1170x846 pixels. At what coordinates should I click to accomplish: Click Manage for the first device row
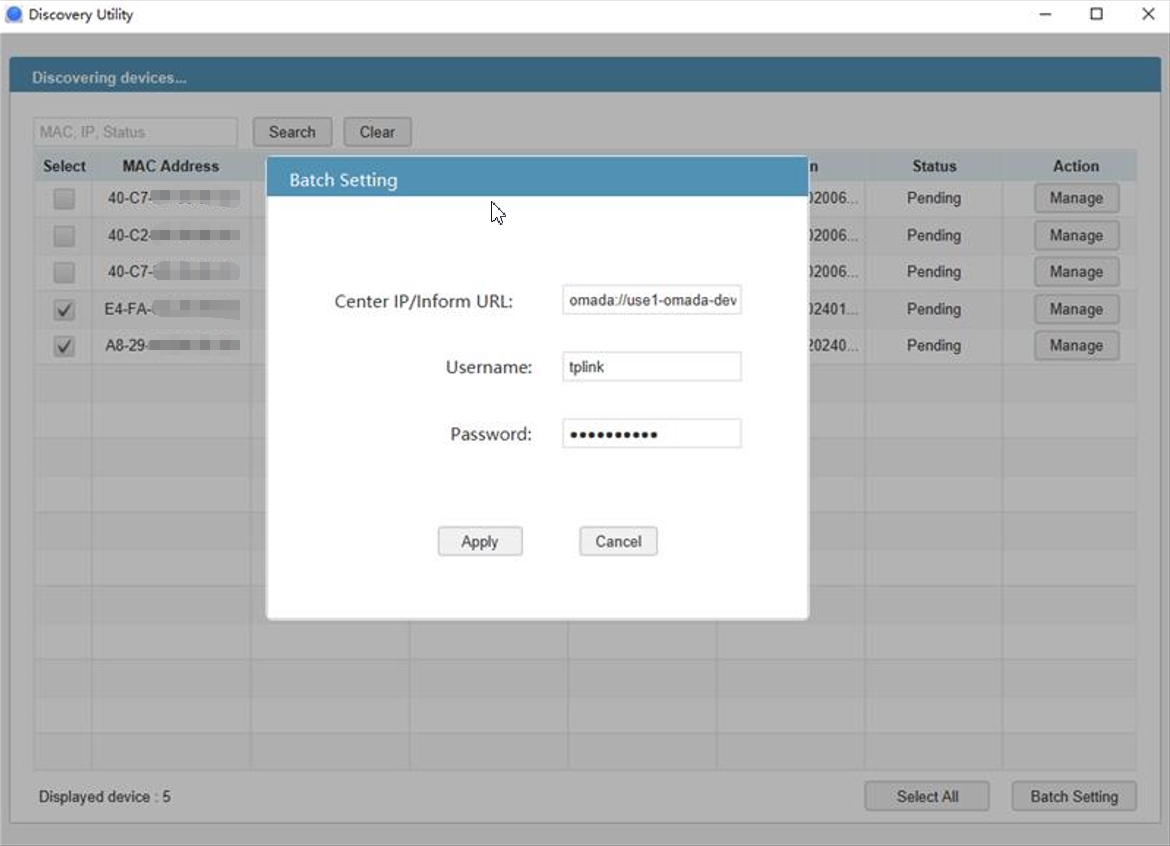1076,198
